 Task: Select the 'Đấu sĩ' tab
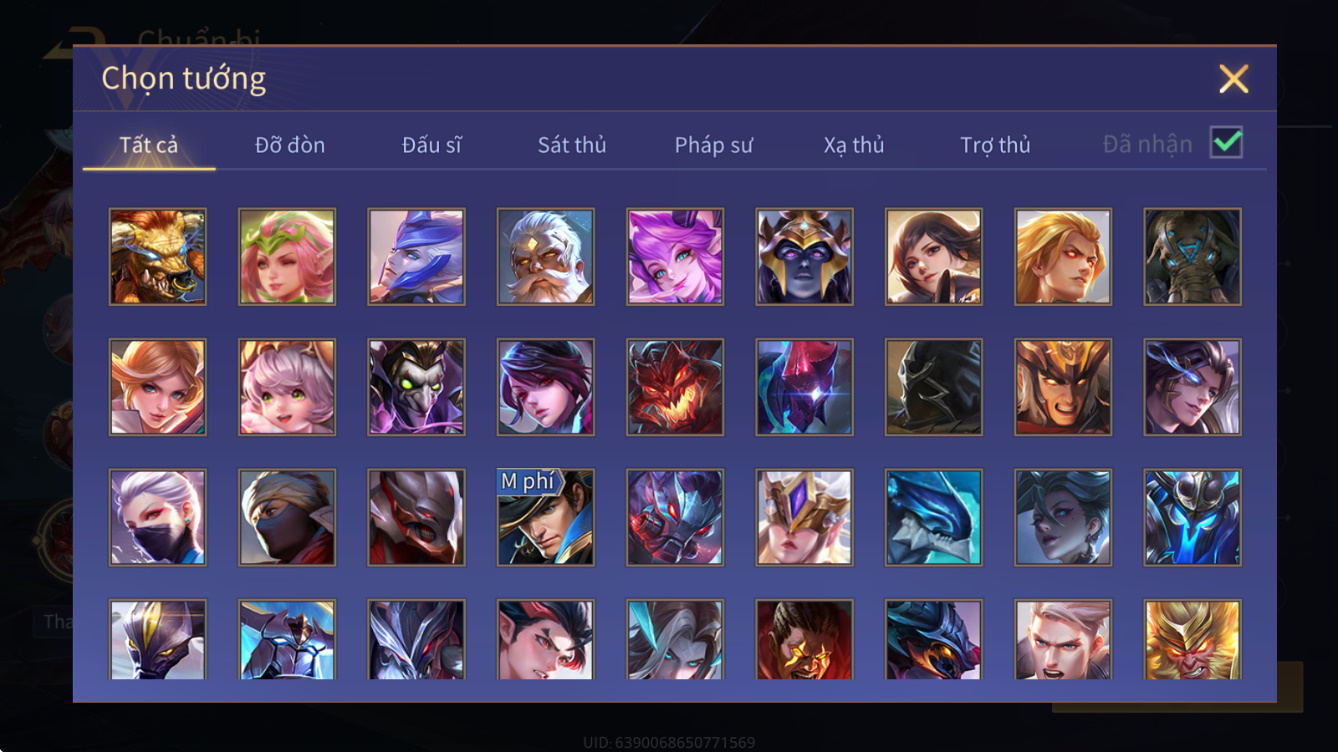click(x=432, y=145)
